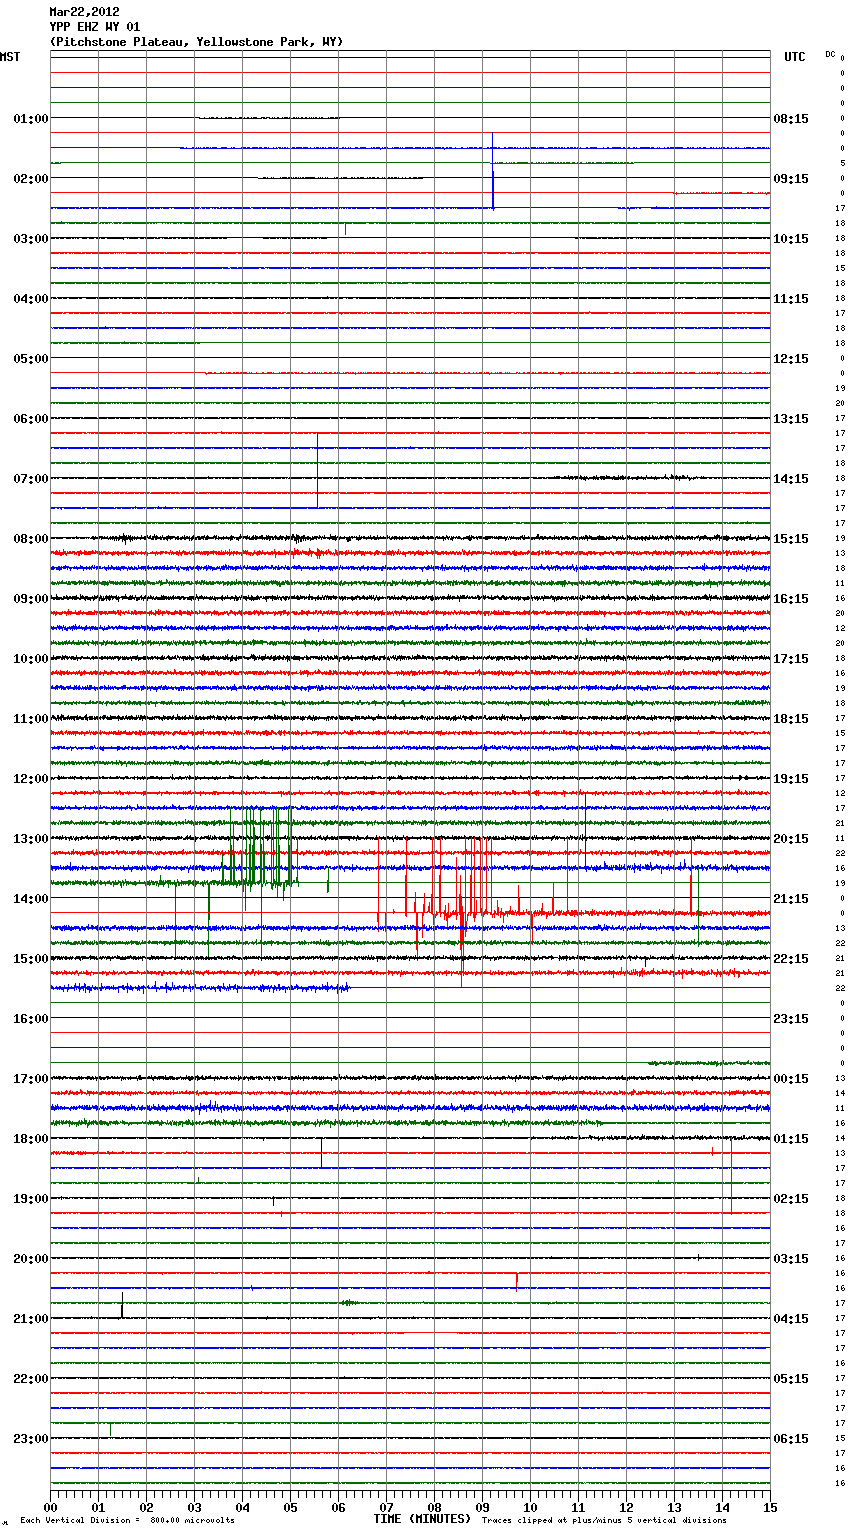Viewport: 850px width, 1534px height.
Task: Click the 18:15 UTC time label
Action: pos(791,719)
